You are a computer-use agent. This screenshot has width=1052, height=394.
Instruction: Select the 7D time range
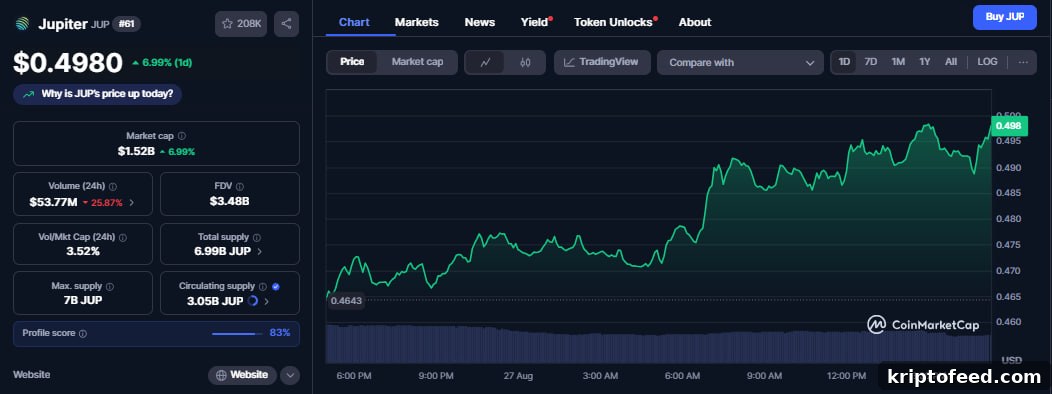[870, 62]
